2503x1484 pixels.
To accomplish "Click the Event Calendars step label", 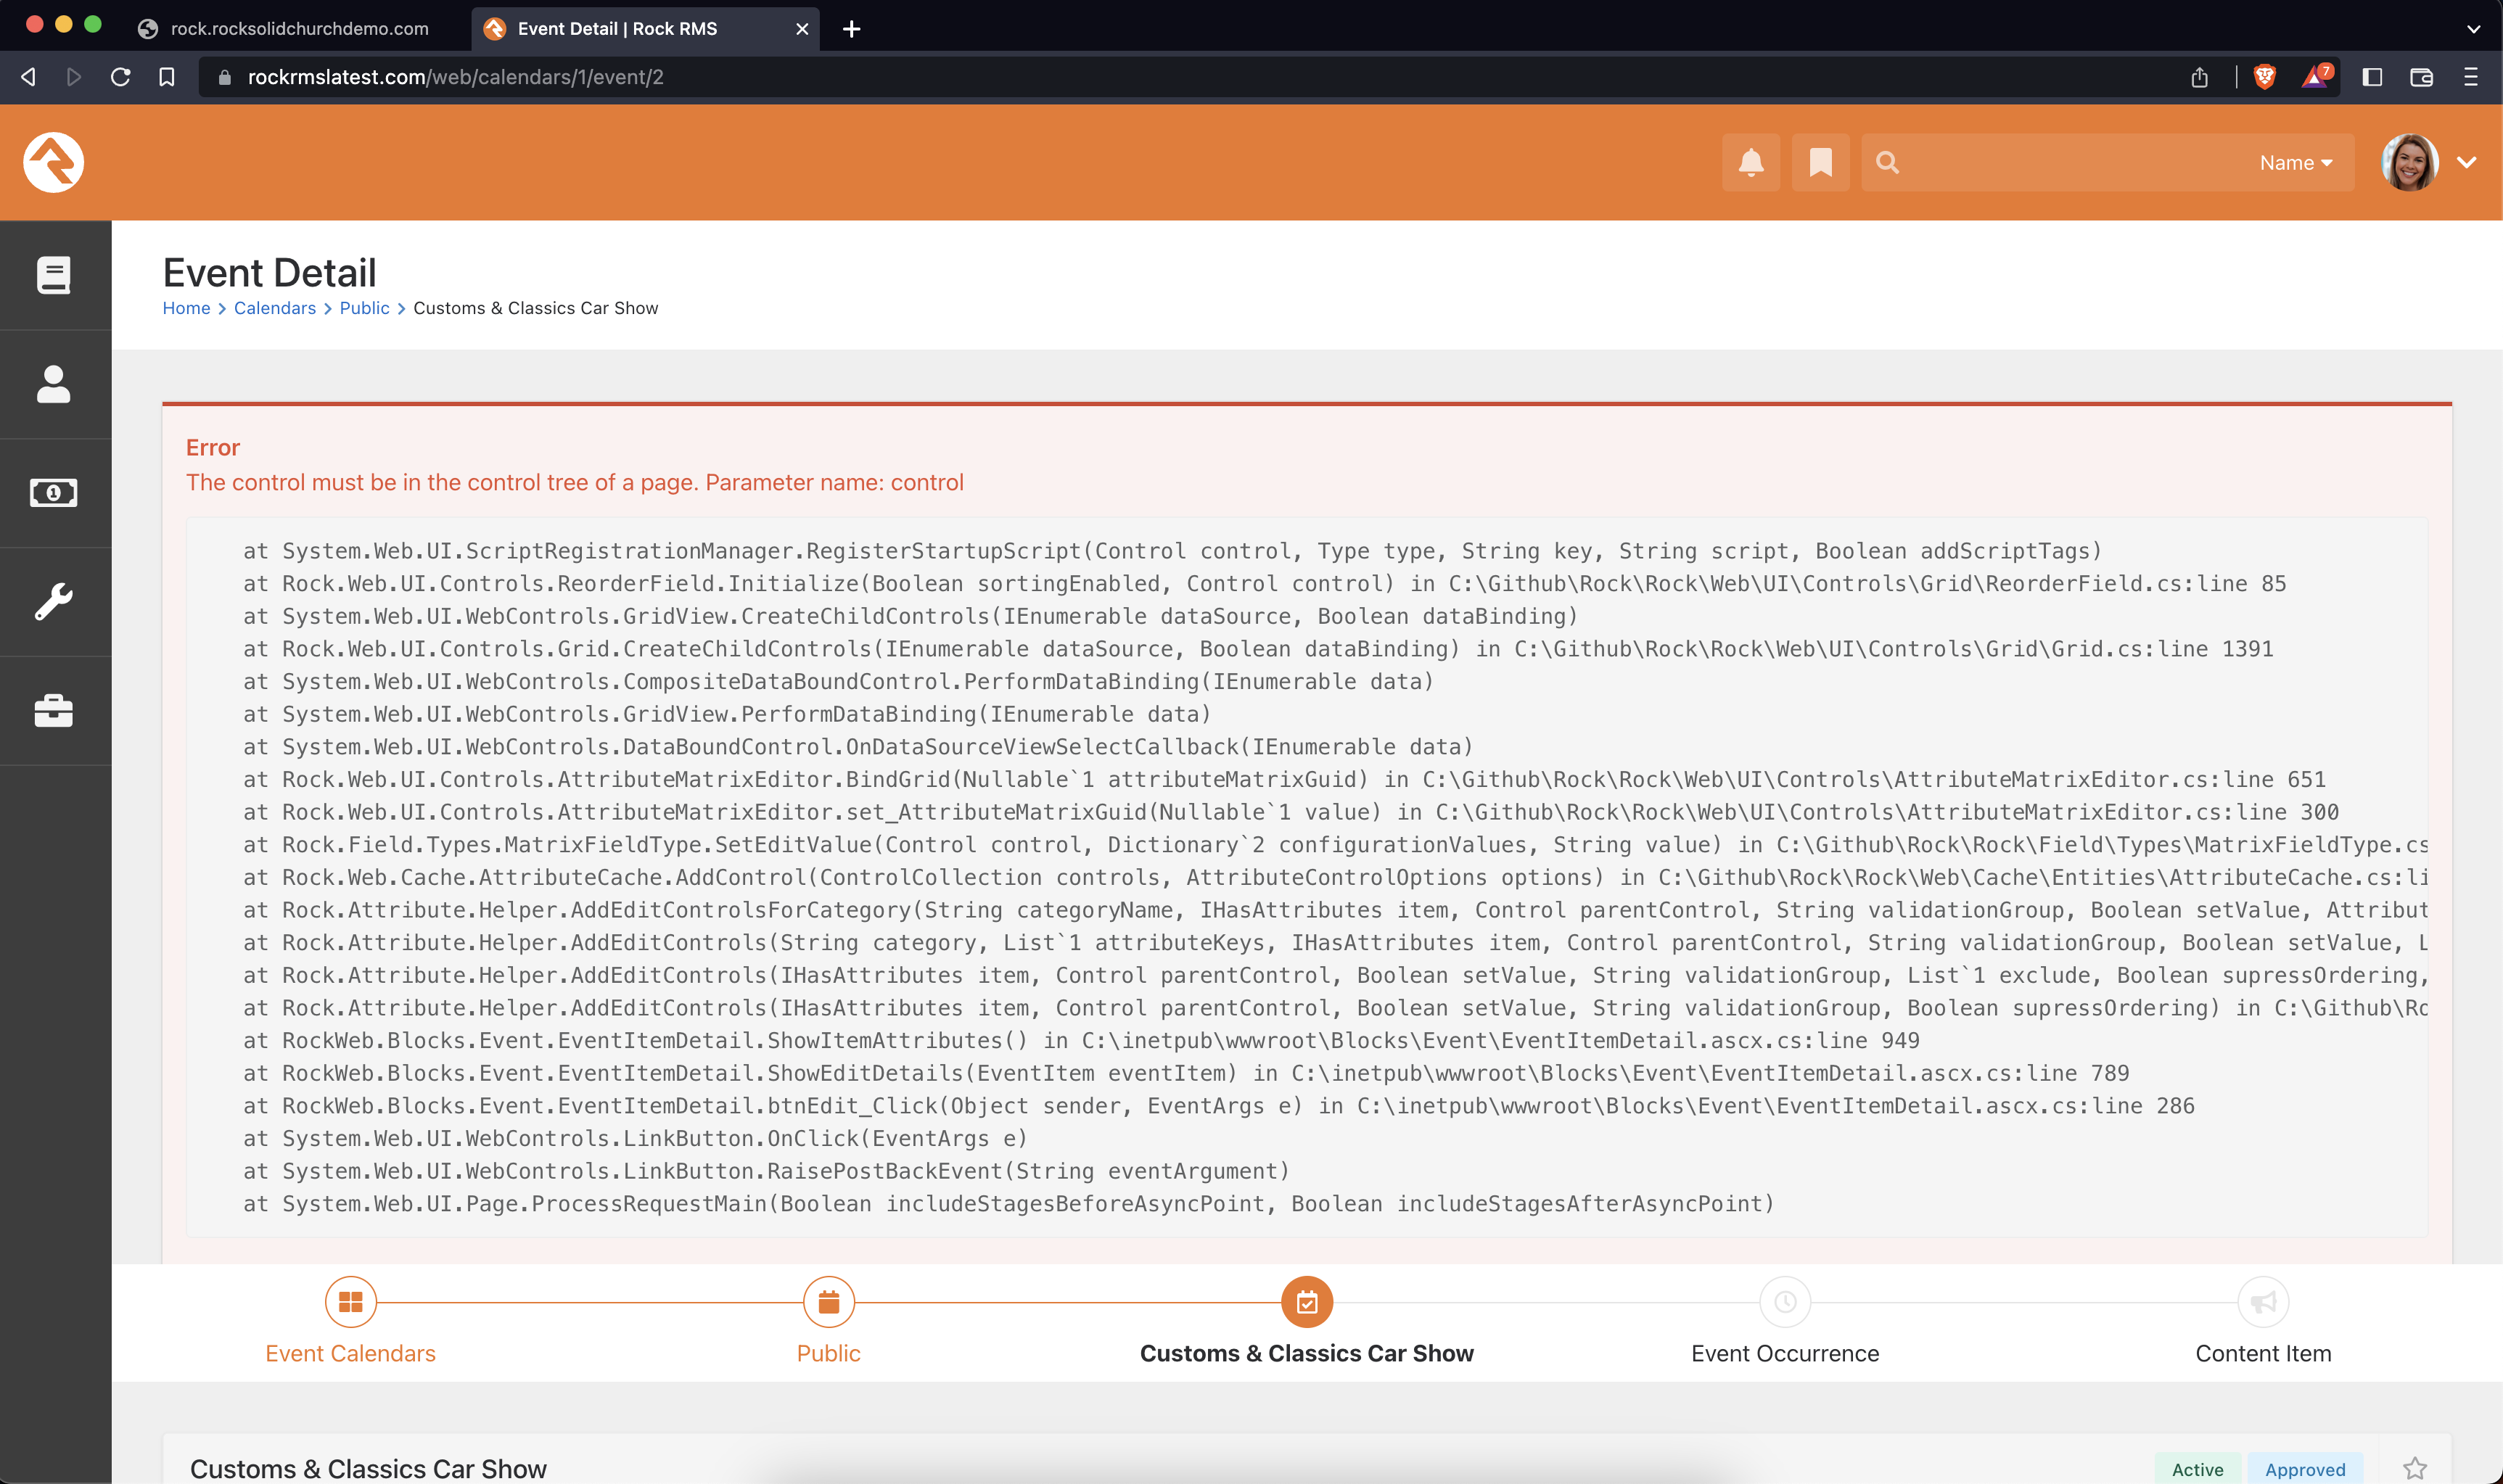I will (x=350, y=1353).
